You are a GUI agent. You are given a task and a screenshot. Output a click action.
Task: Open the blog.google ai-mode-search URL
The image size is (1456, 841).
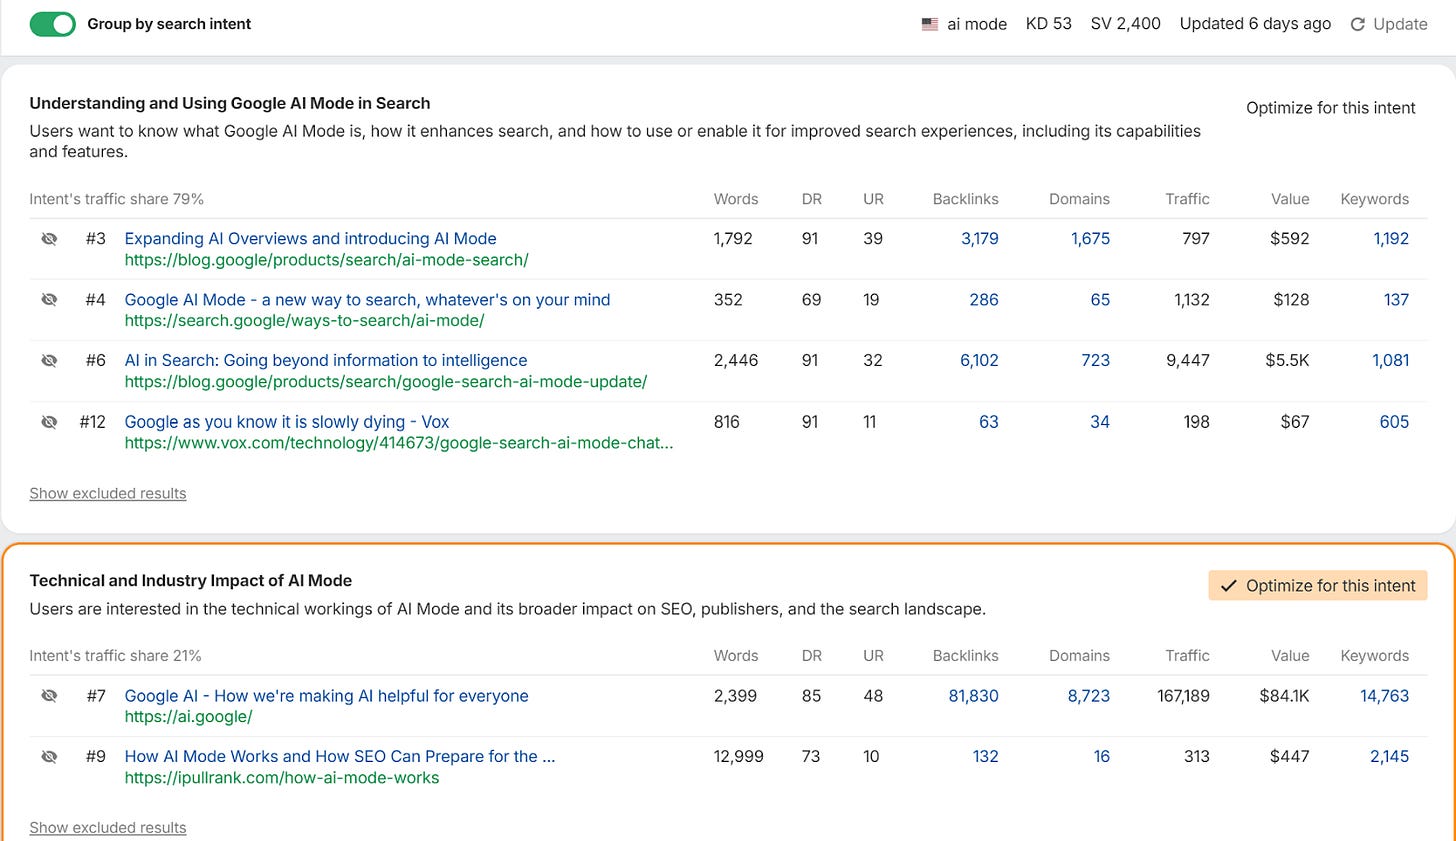pos(326,260)
